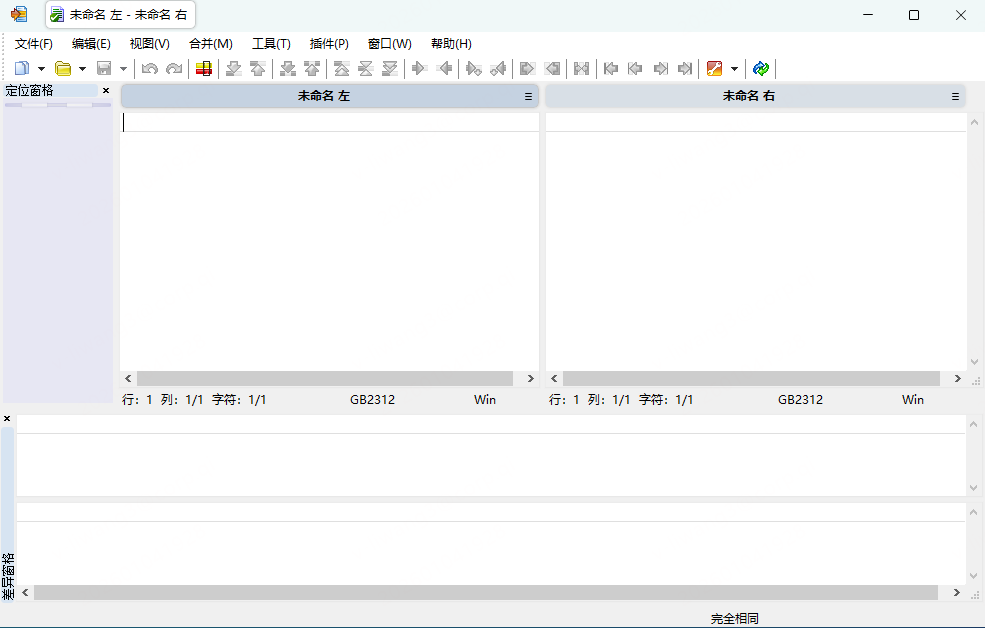Switch to the 未命名 左 - 未命名 右 tab
This screenshot has width=985, height=628.
tap(120, 15)
